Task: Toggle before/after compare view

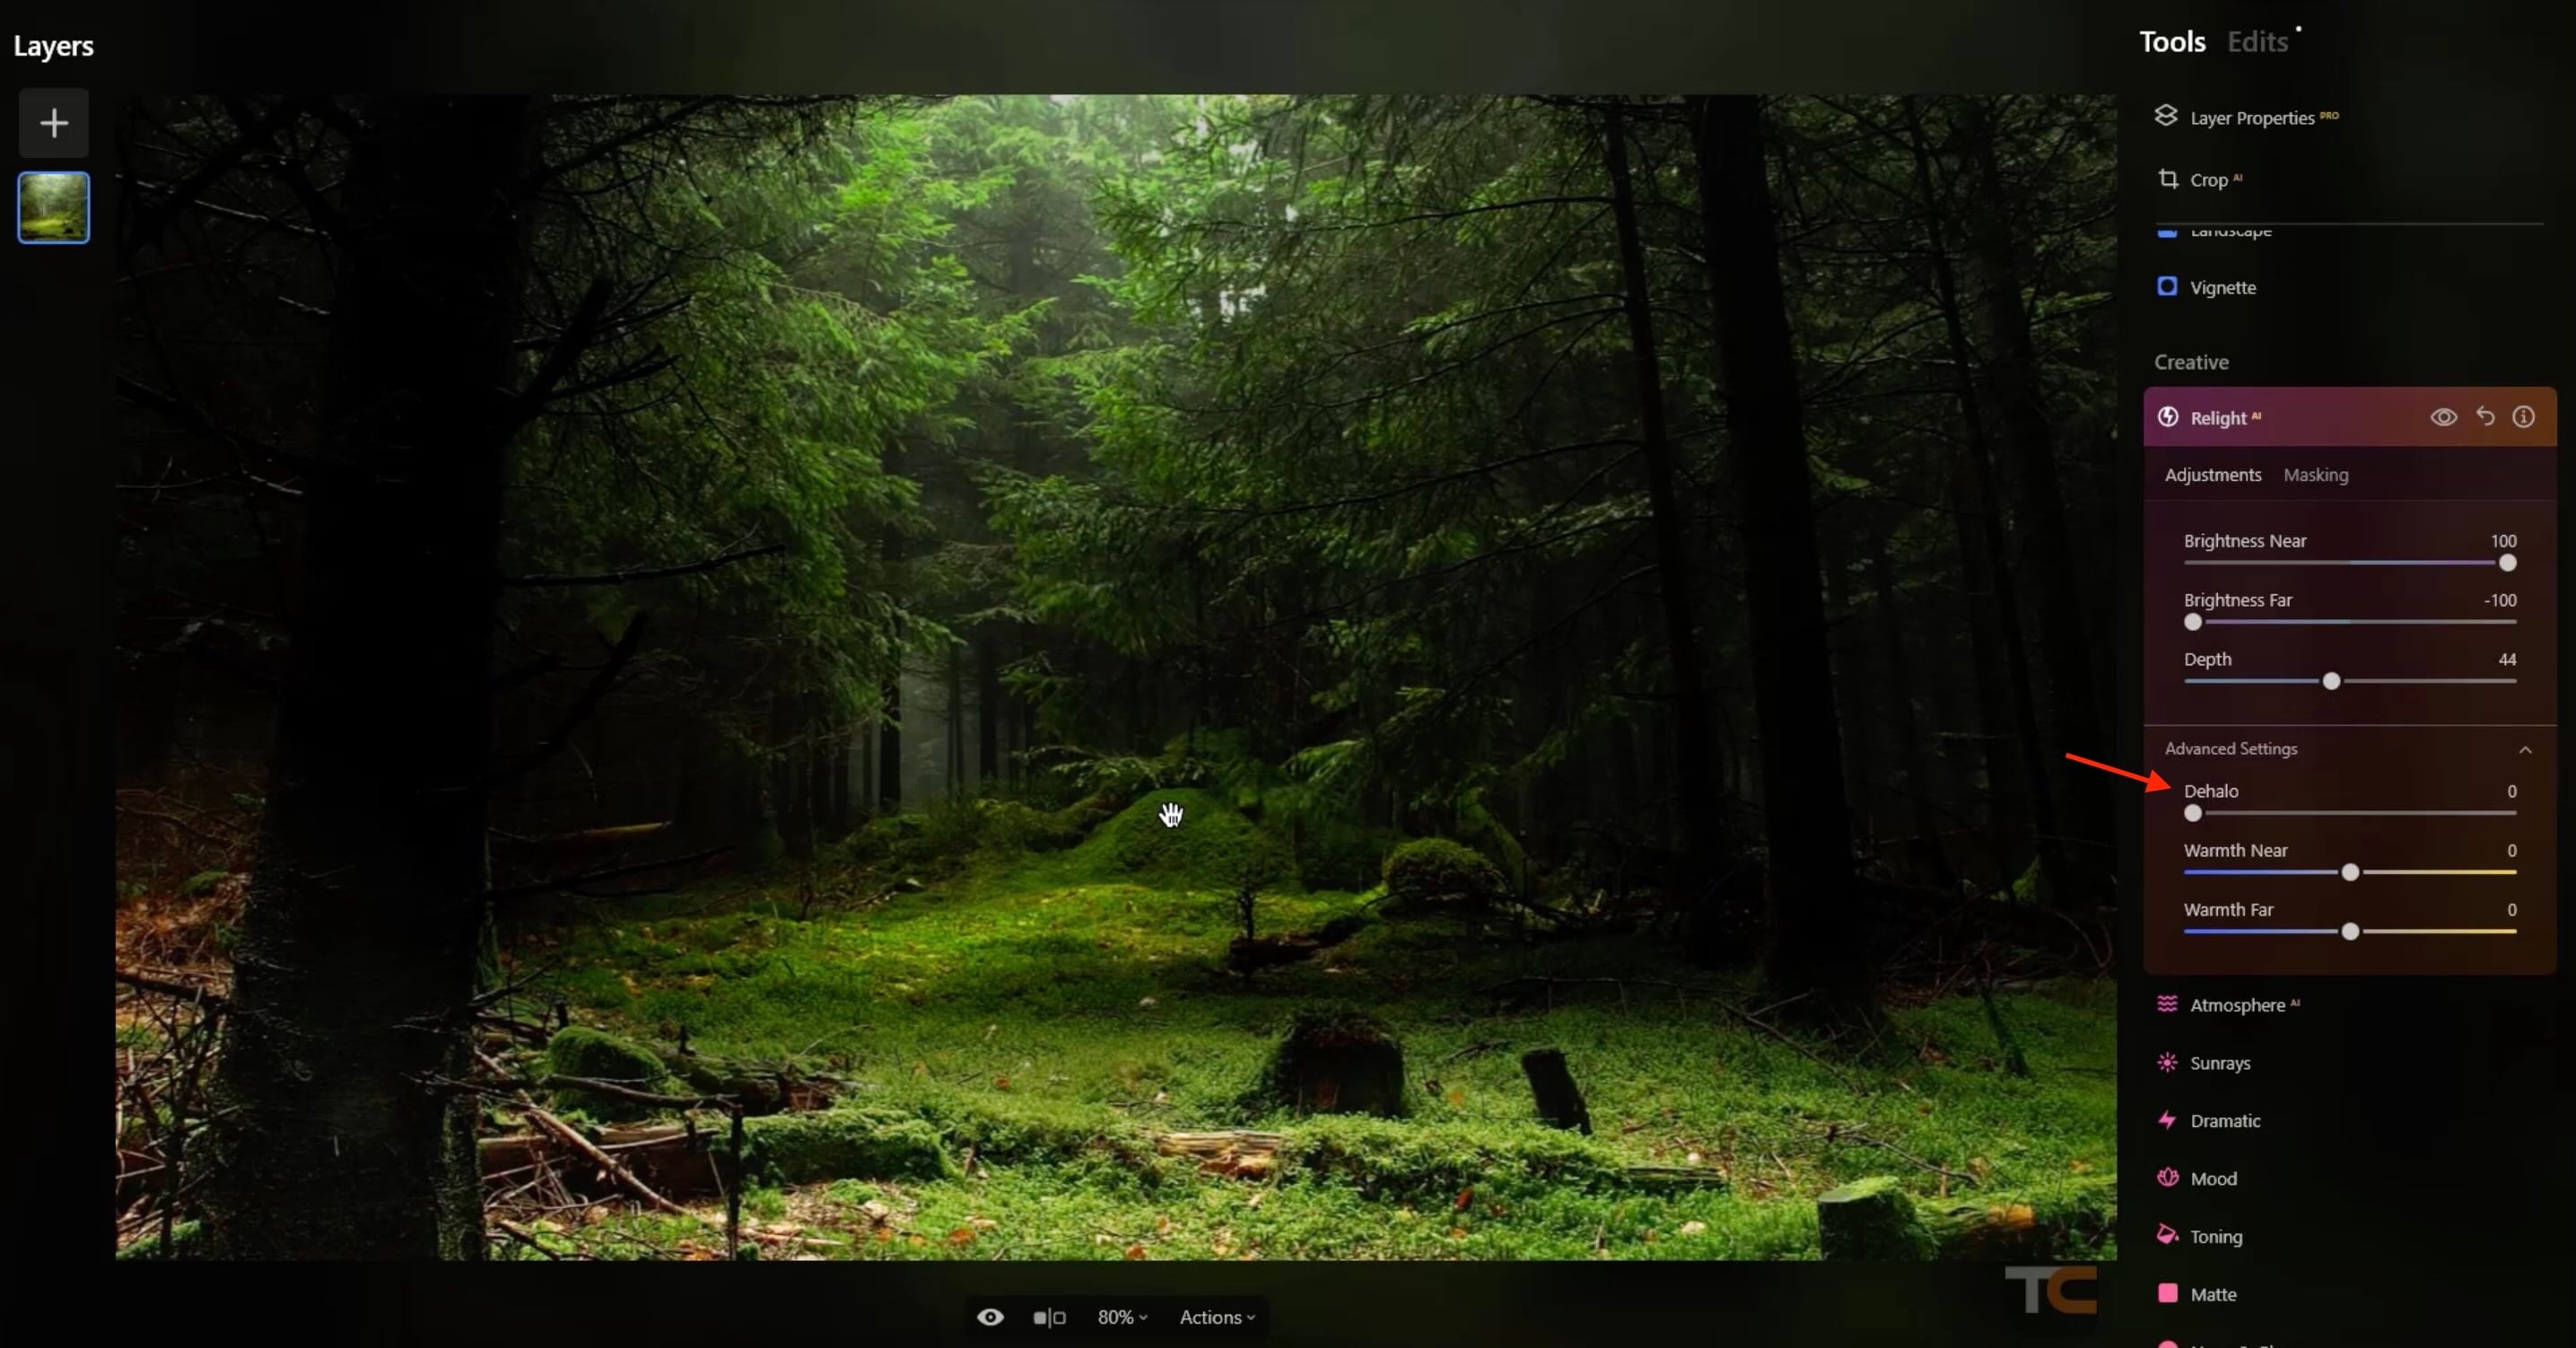Action: (1049, 1317)
